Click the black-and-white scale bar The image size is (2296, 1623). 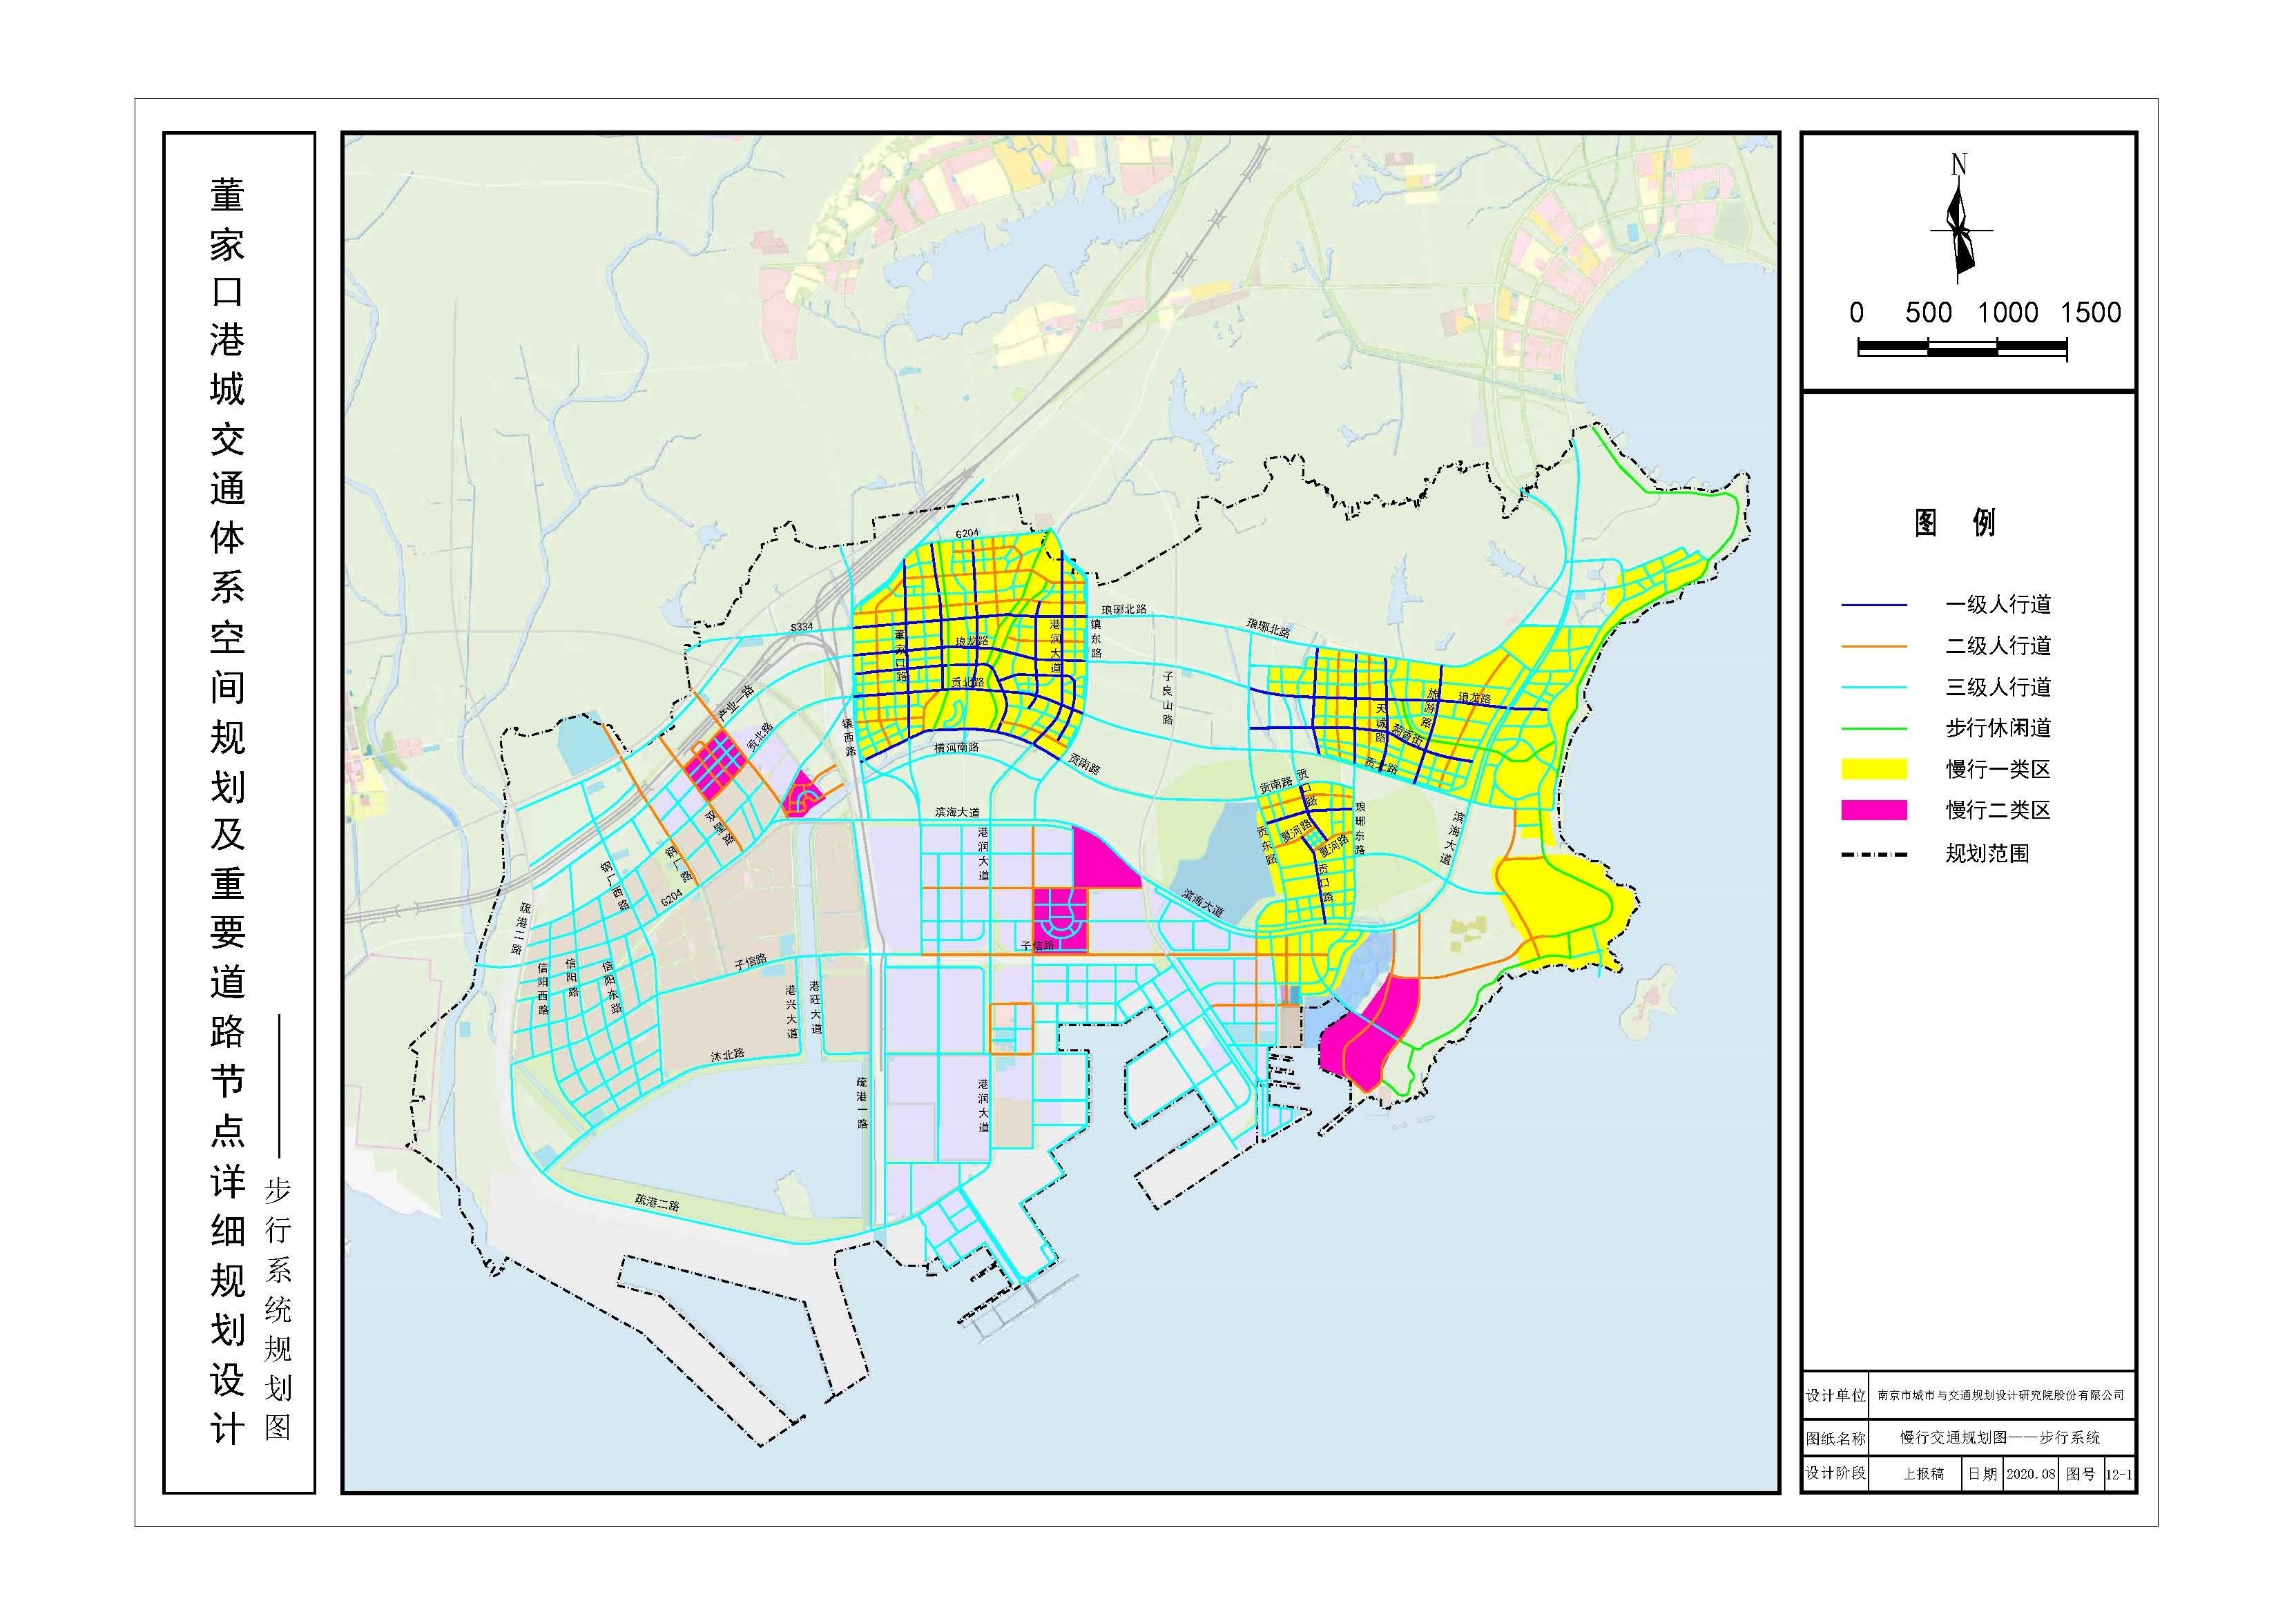click(1962, 348)
